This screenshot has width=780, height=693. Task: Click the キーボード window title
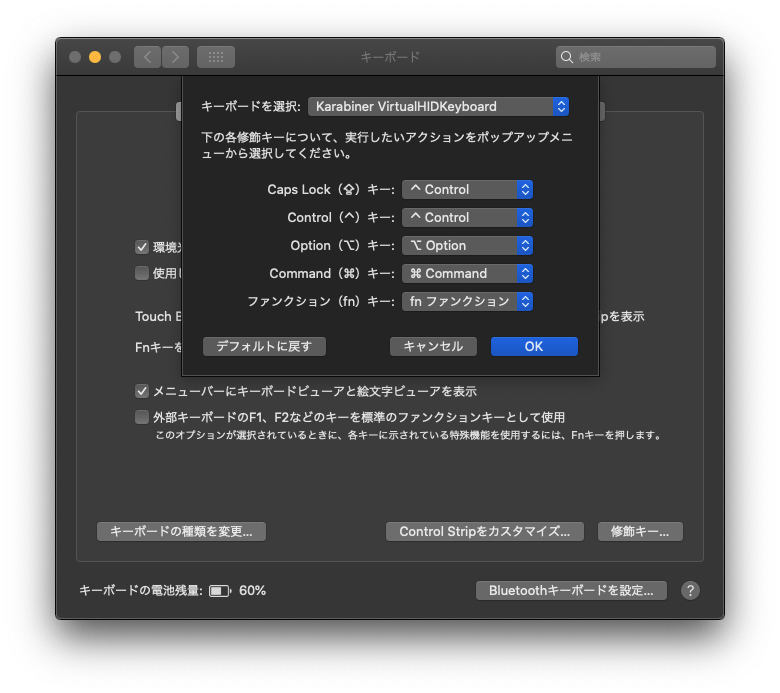click(x=390, y=57)
